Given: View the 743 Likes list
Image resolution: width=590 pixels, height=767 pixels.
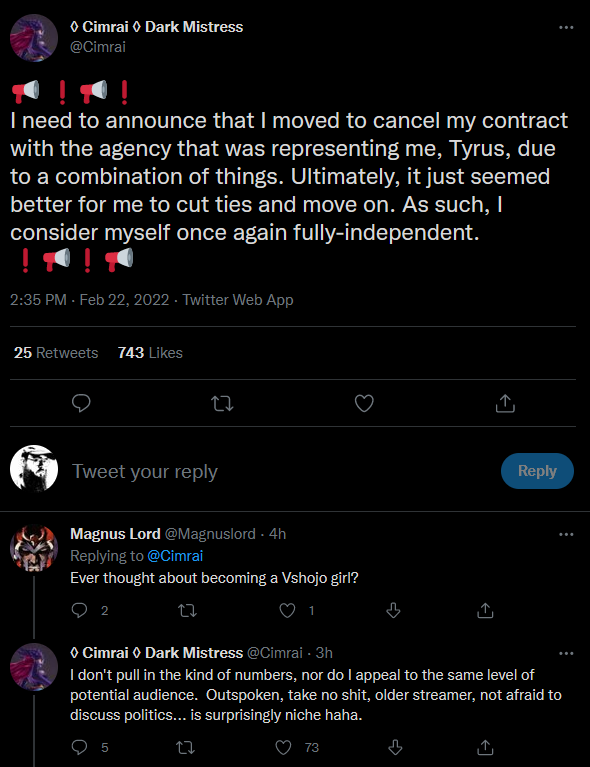Looking at the screenshot, I should click(x=150, y=353).
